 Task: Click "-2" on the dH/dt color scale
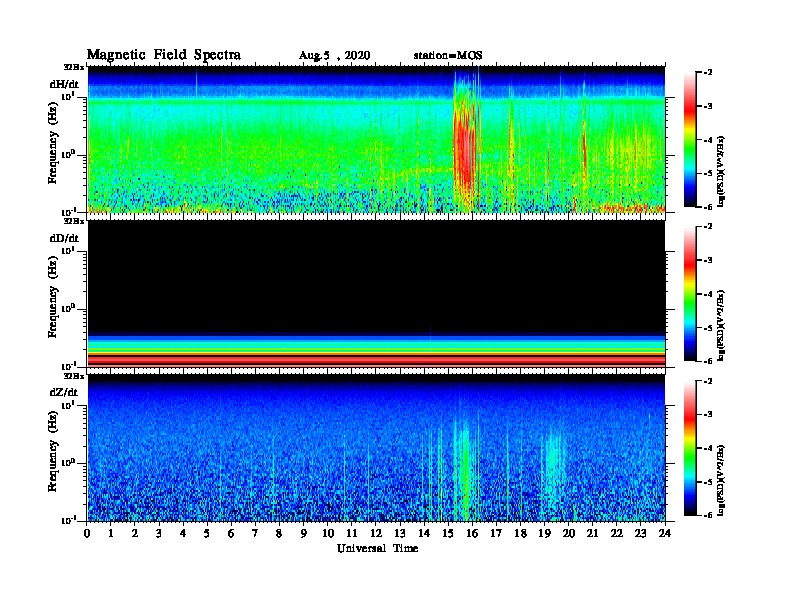click(x=708, y=73)
